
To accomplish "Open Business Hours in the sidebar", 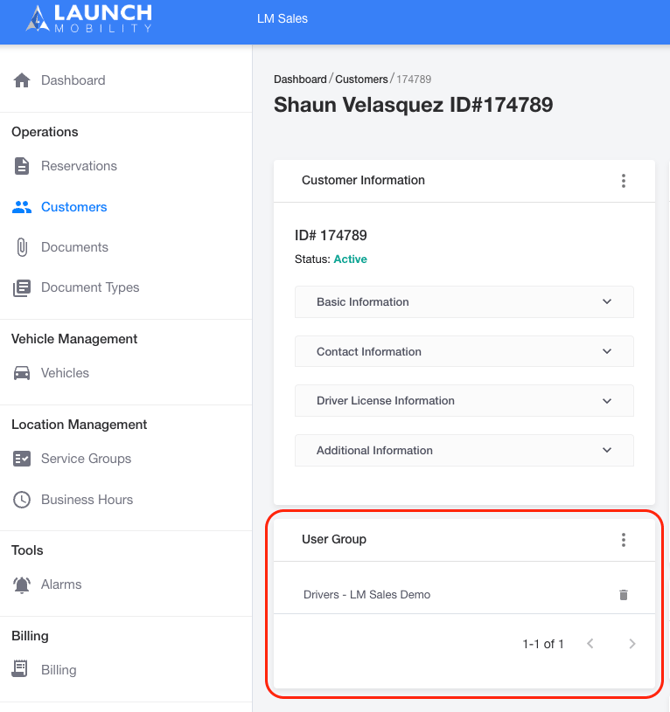I will pyautogui.click(x=86, y=500).
